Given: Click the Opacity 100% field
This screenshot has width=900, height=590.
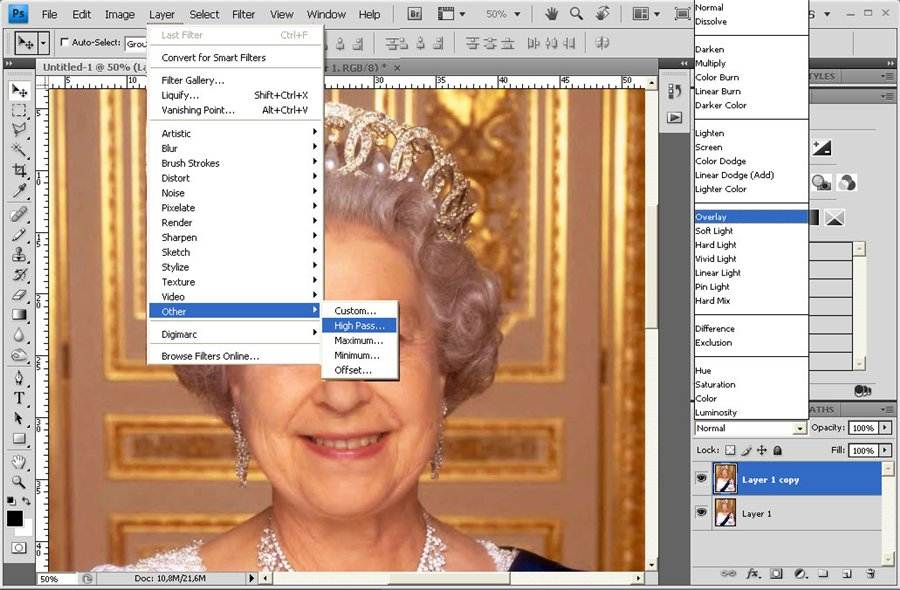Looking at the screenshot, I should pyautogui.click(x=863, y=428).
